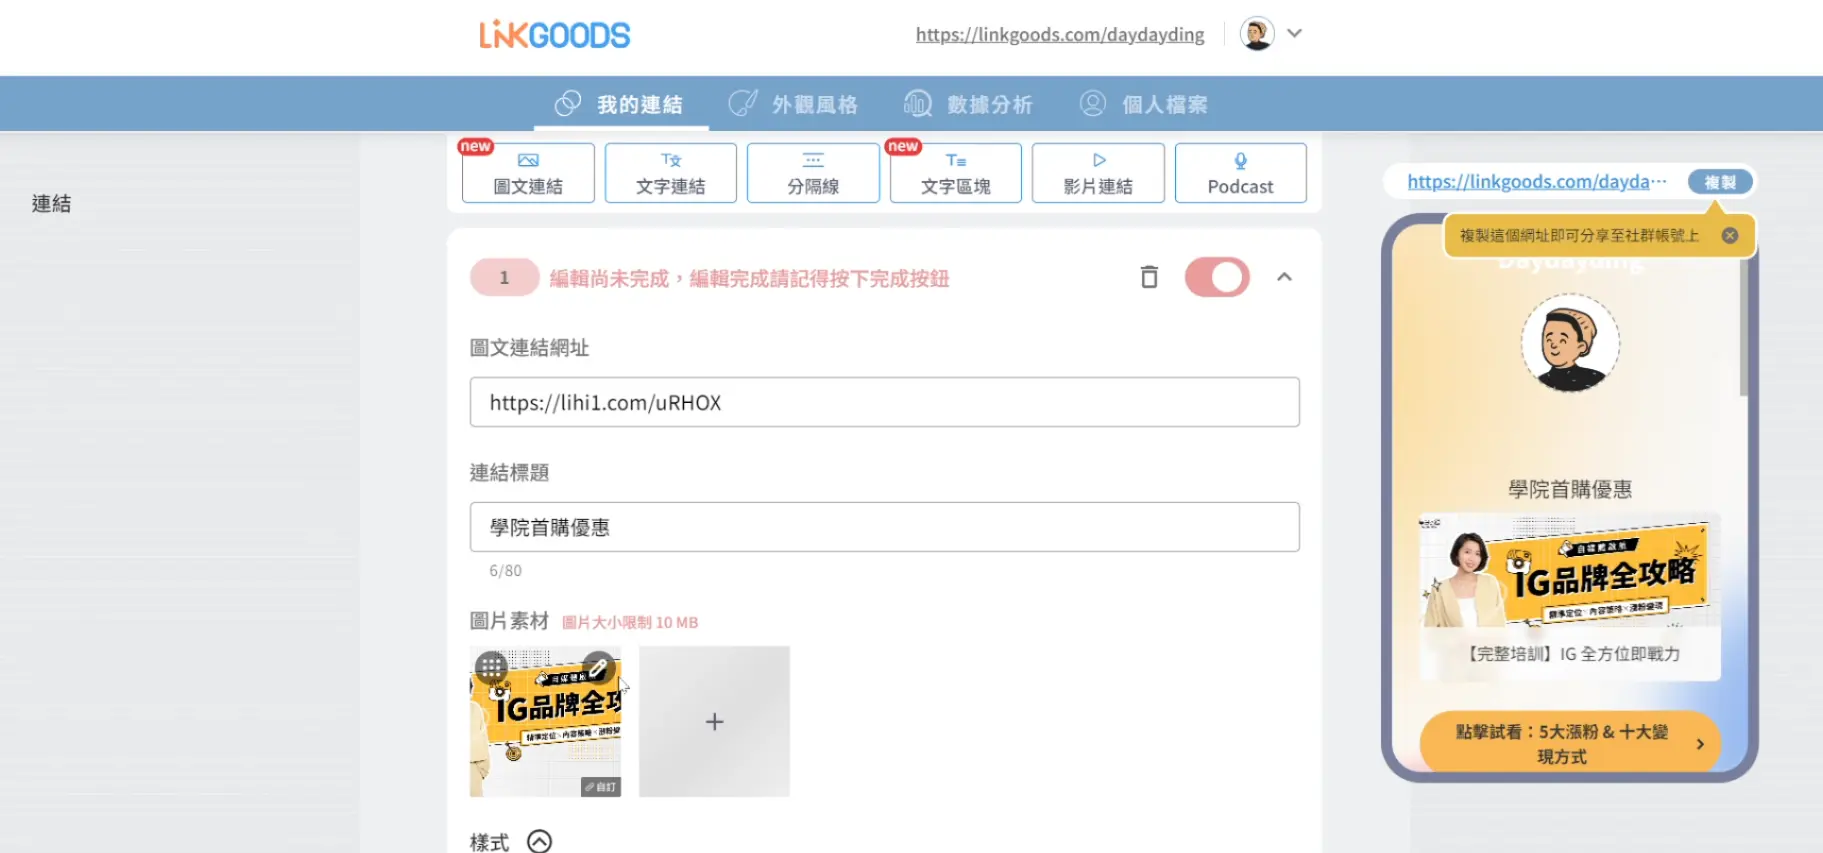Click the 點擊試看 preview button
Image resolution: width=1823 pixels, height=853 pixels.
click(1570, 744)
